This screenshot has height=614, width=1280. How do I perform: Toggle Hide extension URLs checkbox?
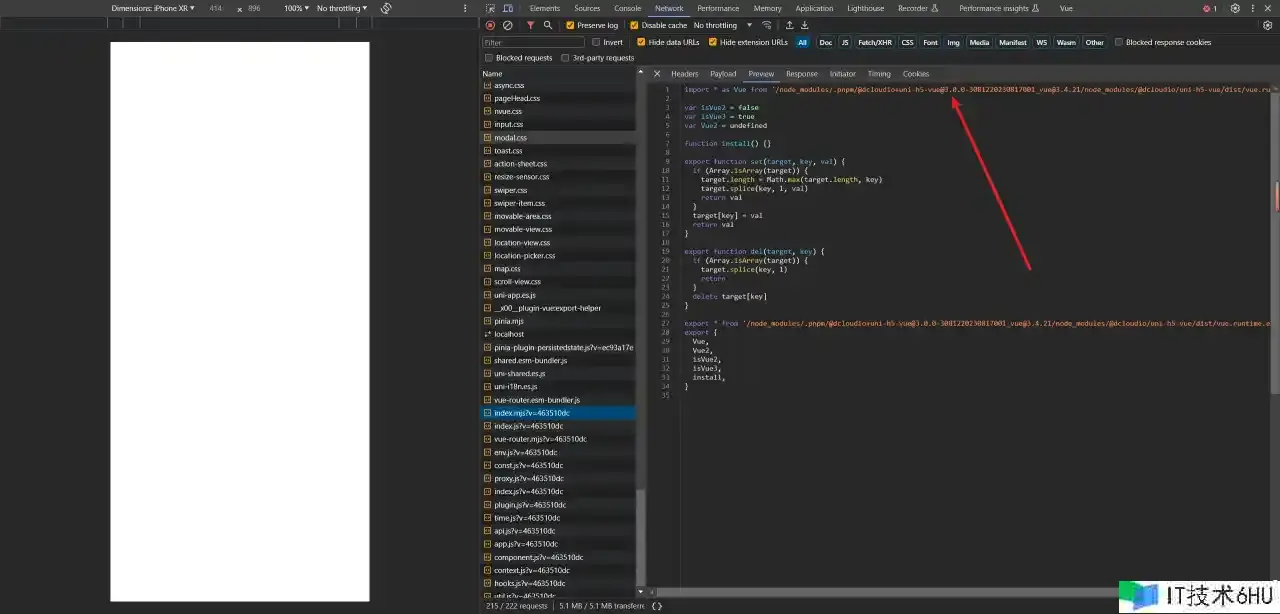tap(713, 42)
